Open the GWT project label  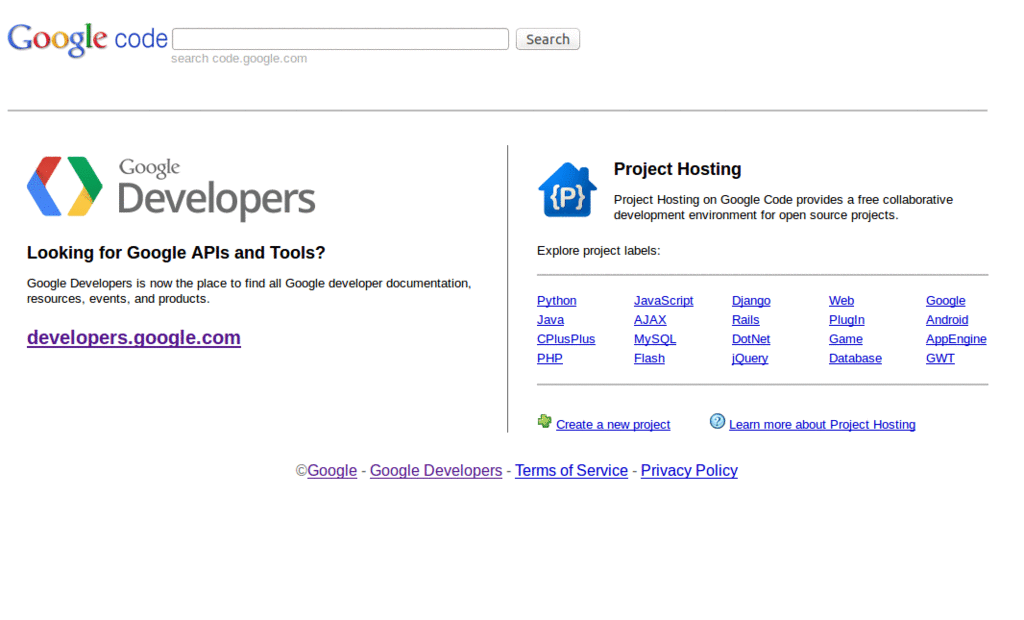click(940, 359)
